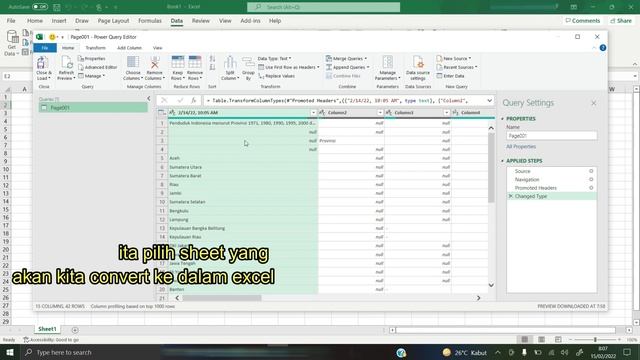Click Group By icon
This screenshot has width=640, height=360.
pos(248,62)
